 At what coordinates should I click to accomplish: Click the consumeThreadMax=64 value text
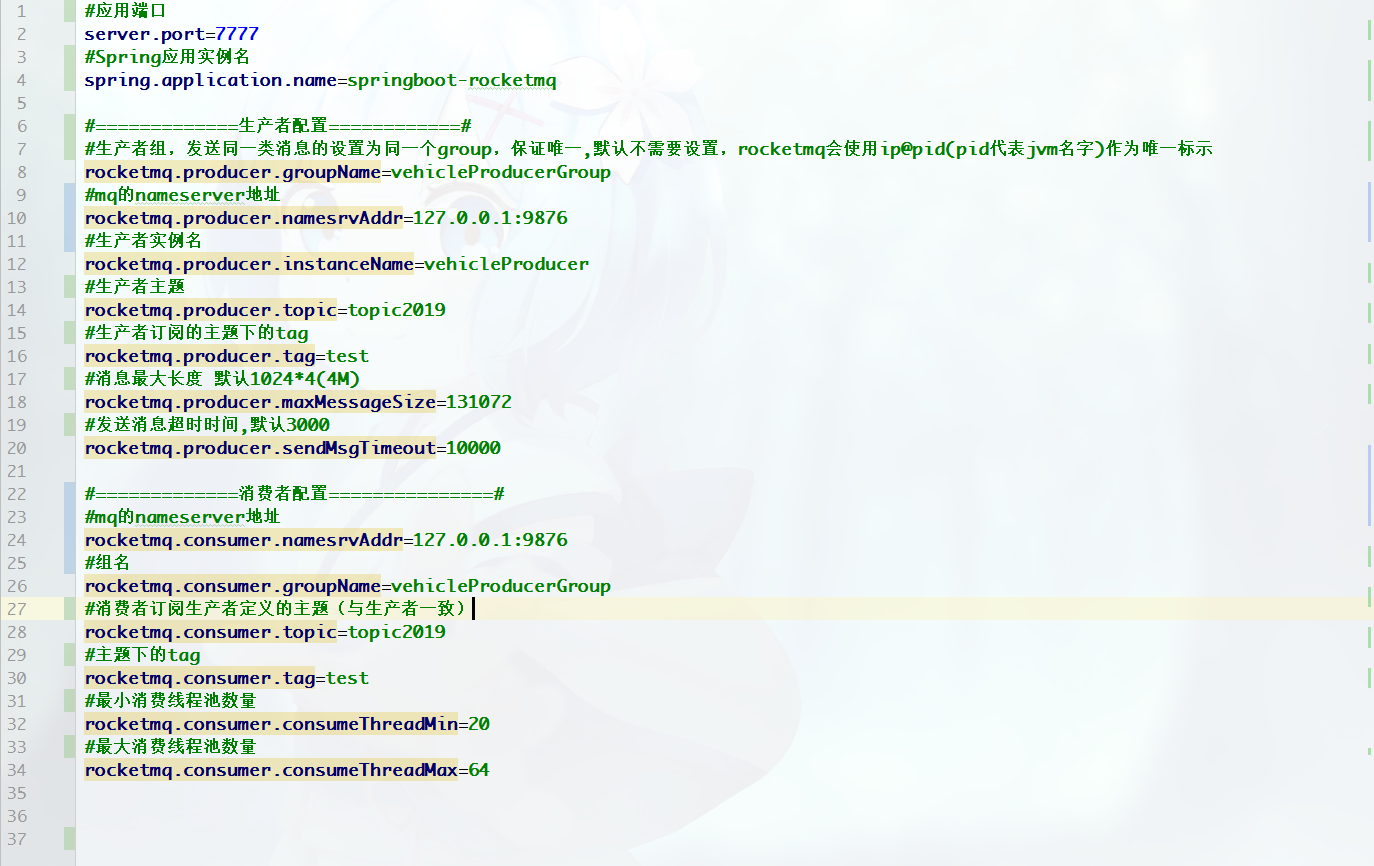tap(480, 770)
